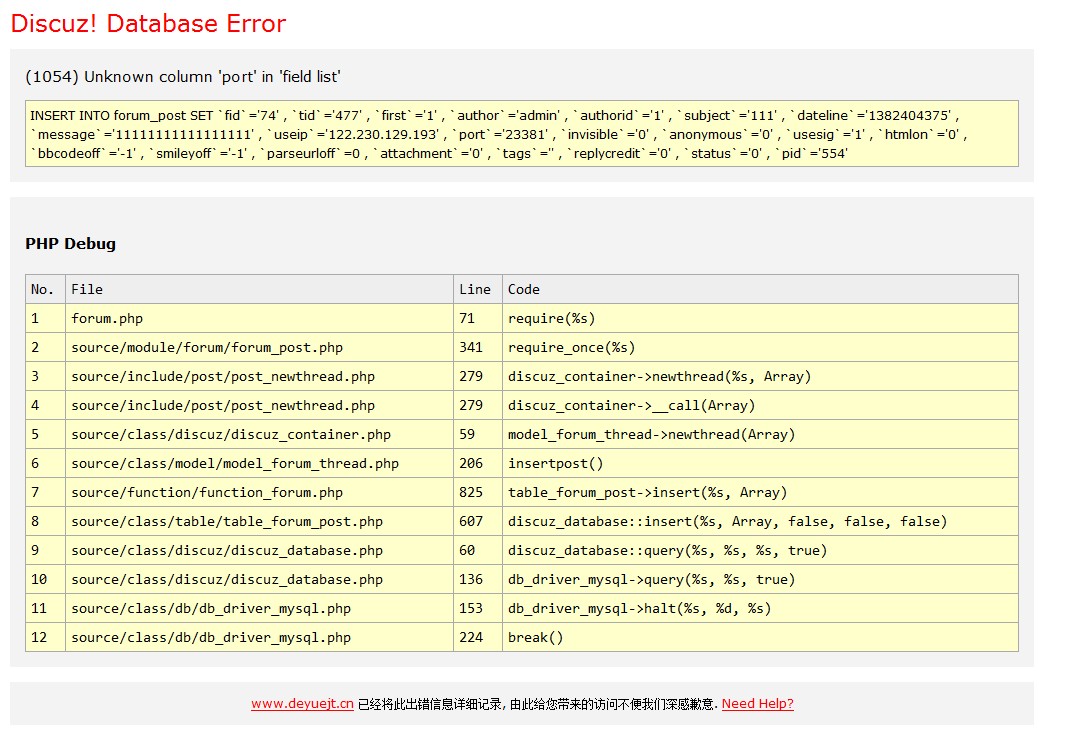Click the Chinese apology text in the footer
Viewport: 1079px width, 734px height.
tap(537, 704)
